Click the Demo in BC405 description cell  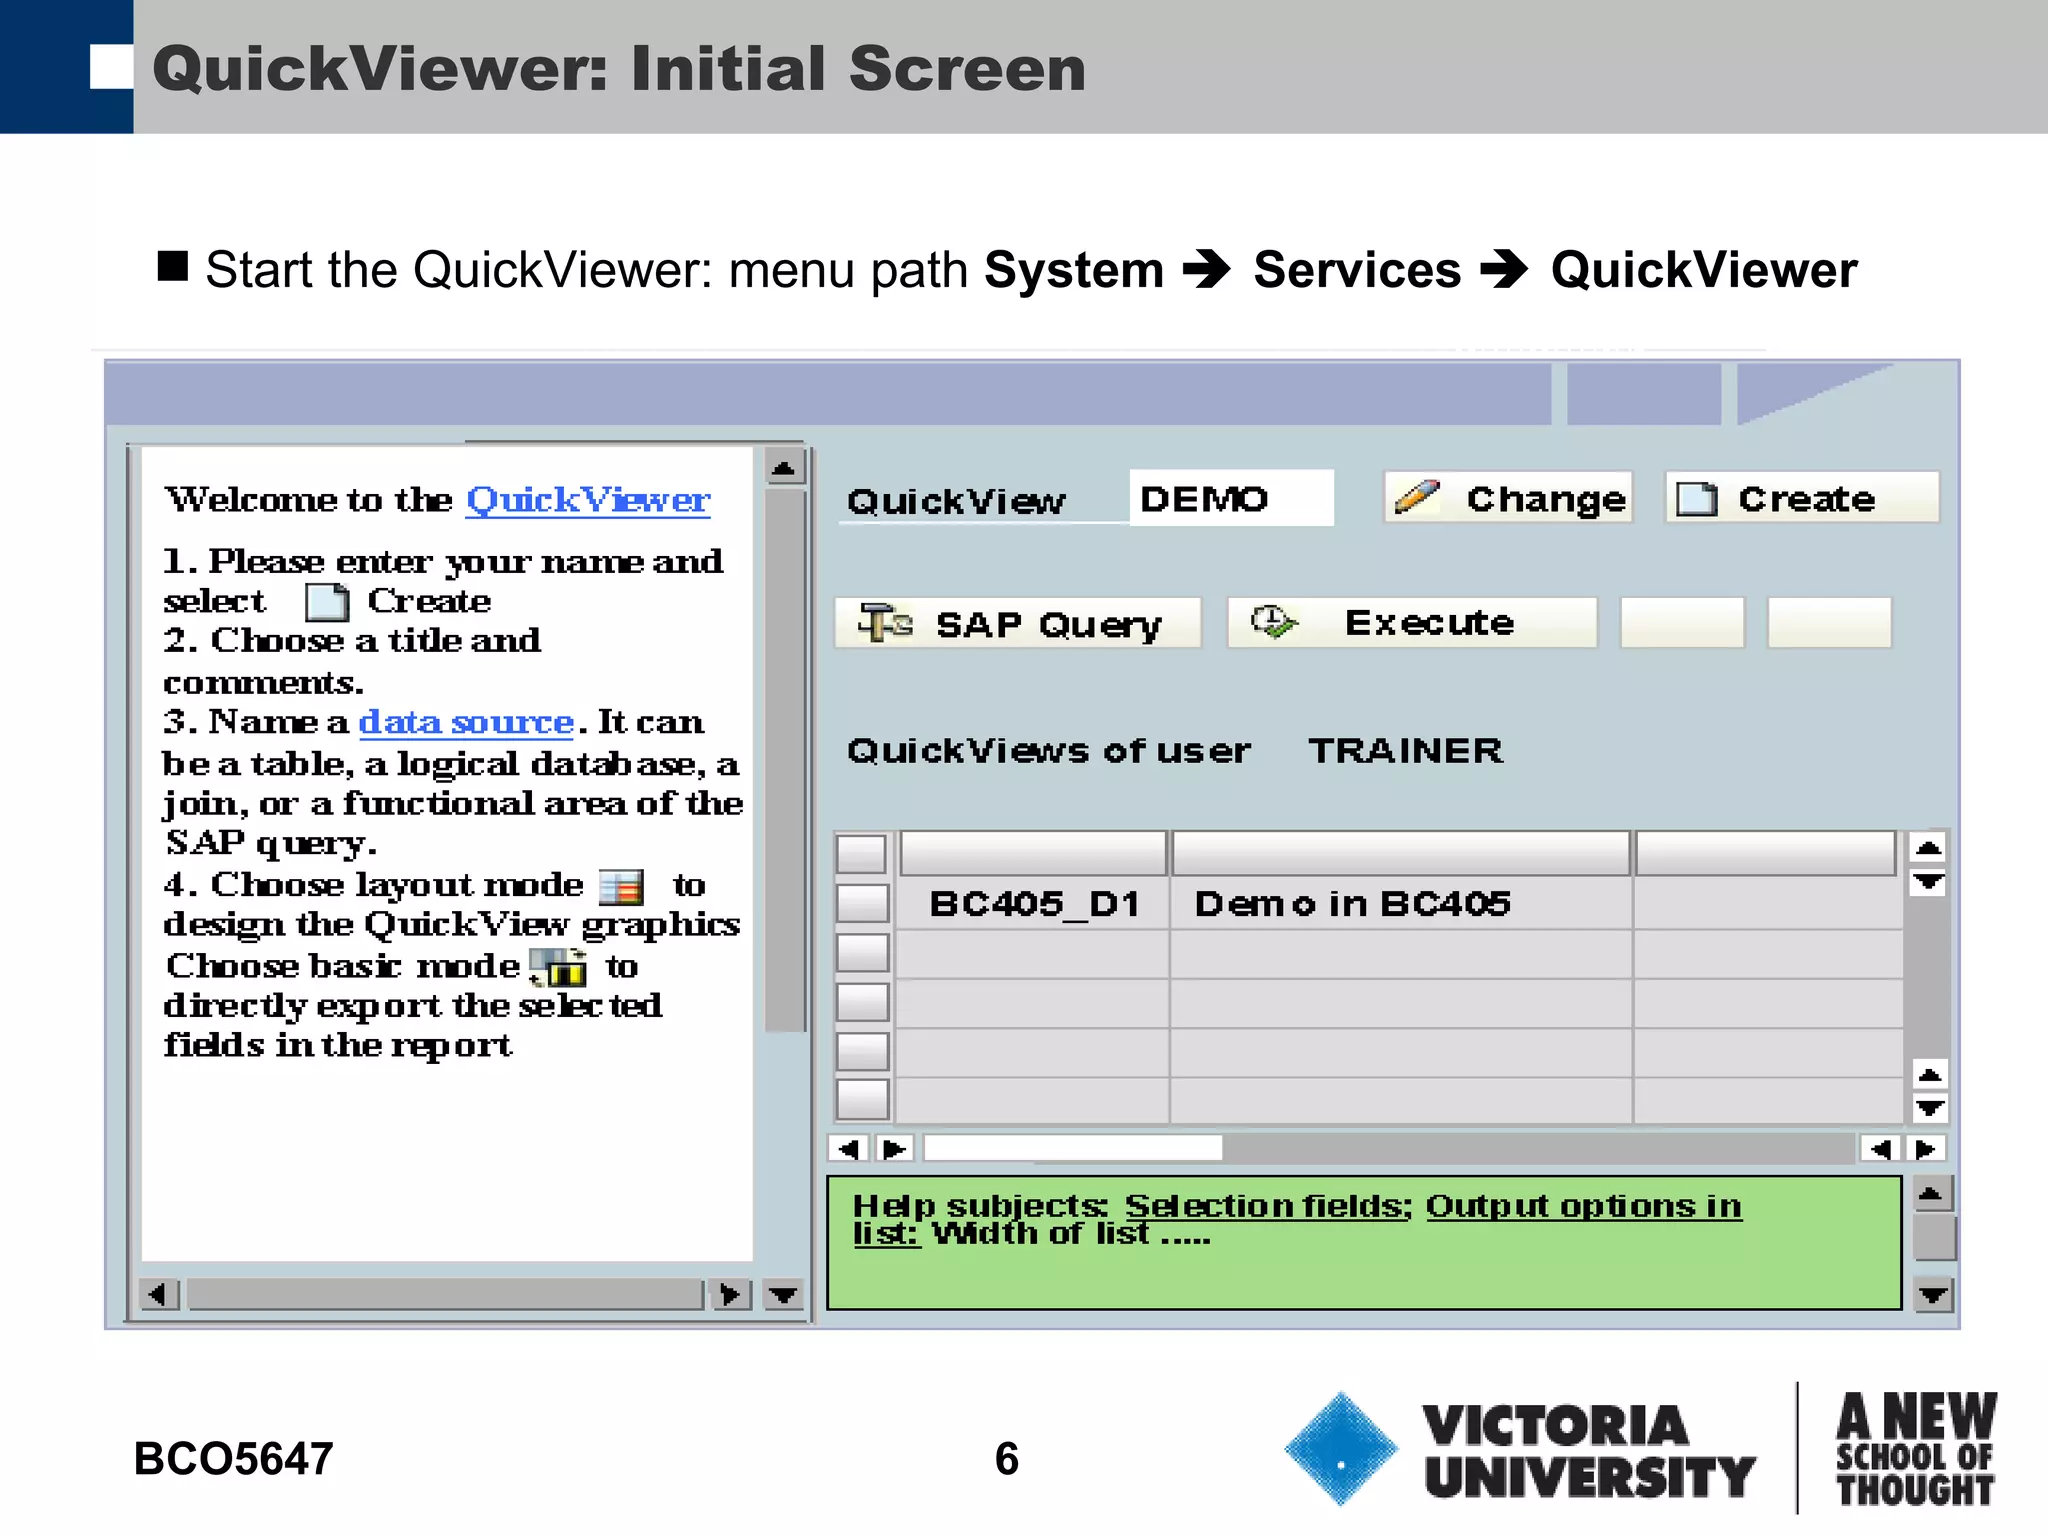tap(1400, 904)
